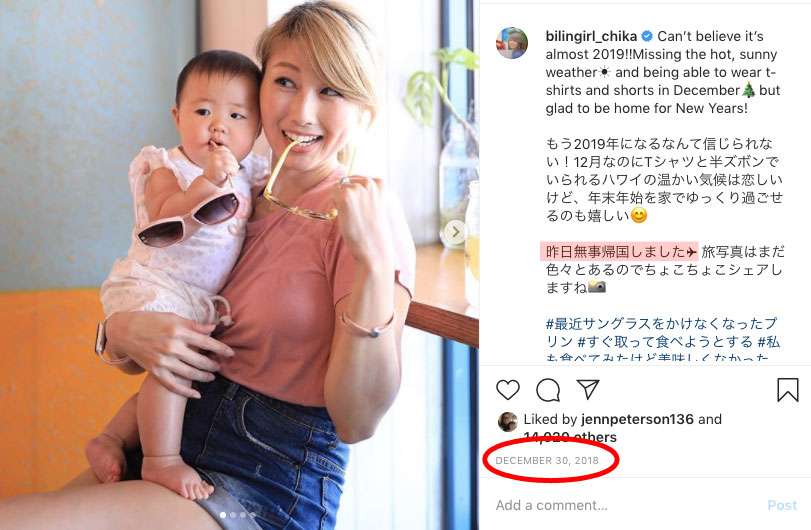811x530 pixels.
Task: Open bilingirl_chika profile picture avatar
Action: 512,43
